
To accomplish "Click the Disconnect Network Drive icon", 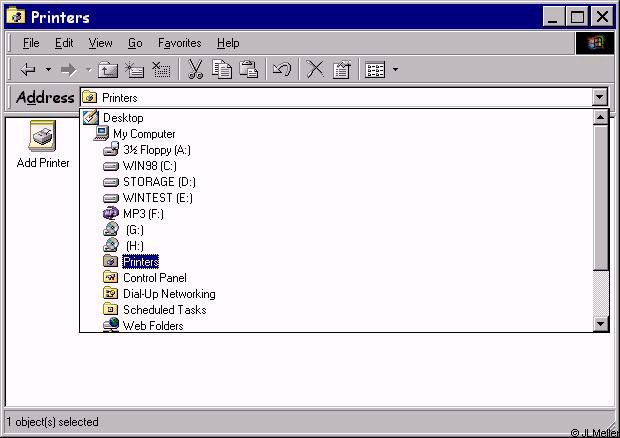I will (x=161, y=70).
